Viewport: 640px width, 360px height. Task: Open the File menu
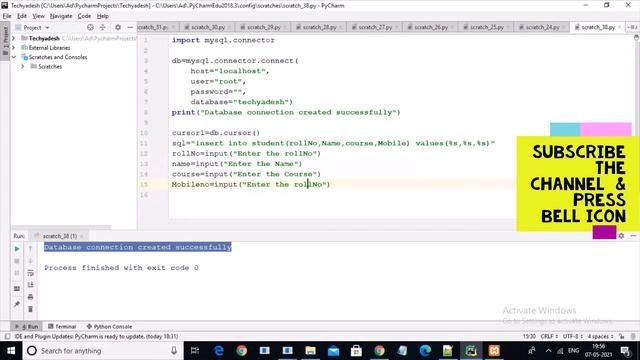point(7,16)
